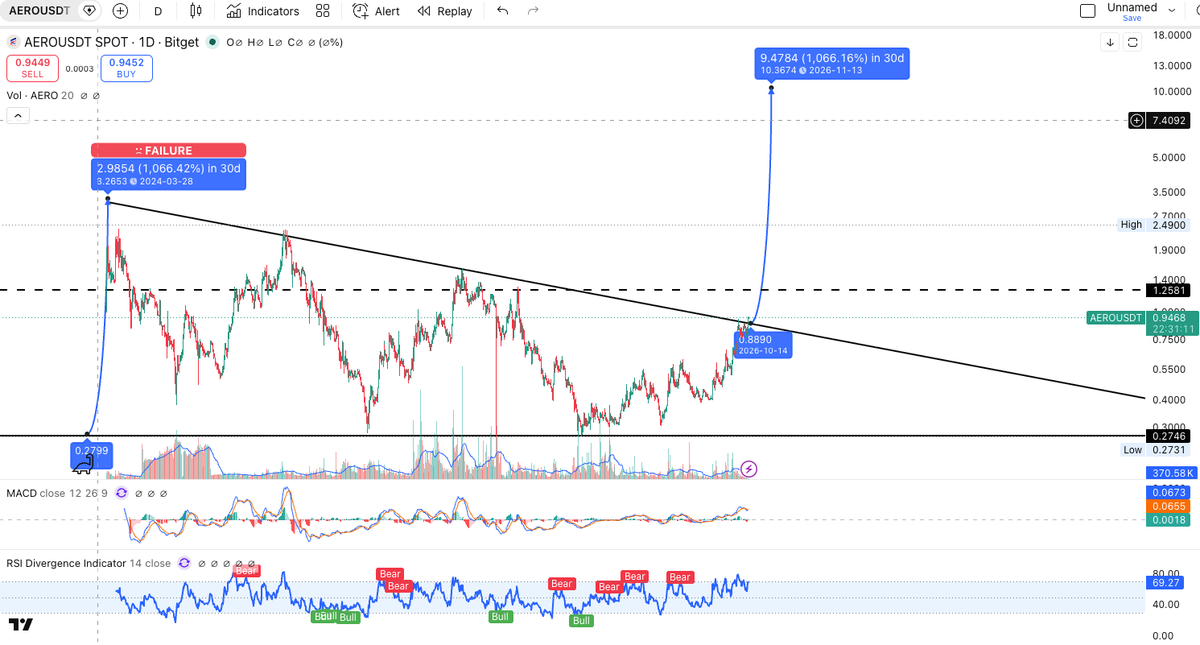Click the 1.2581 horizontal line price label

pyautogui.click(x=1169, y=290)
